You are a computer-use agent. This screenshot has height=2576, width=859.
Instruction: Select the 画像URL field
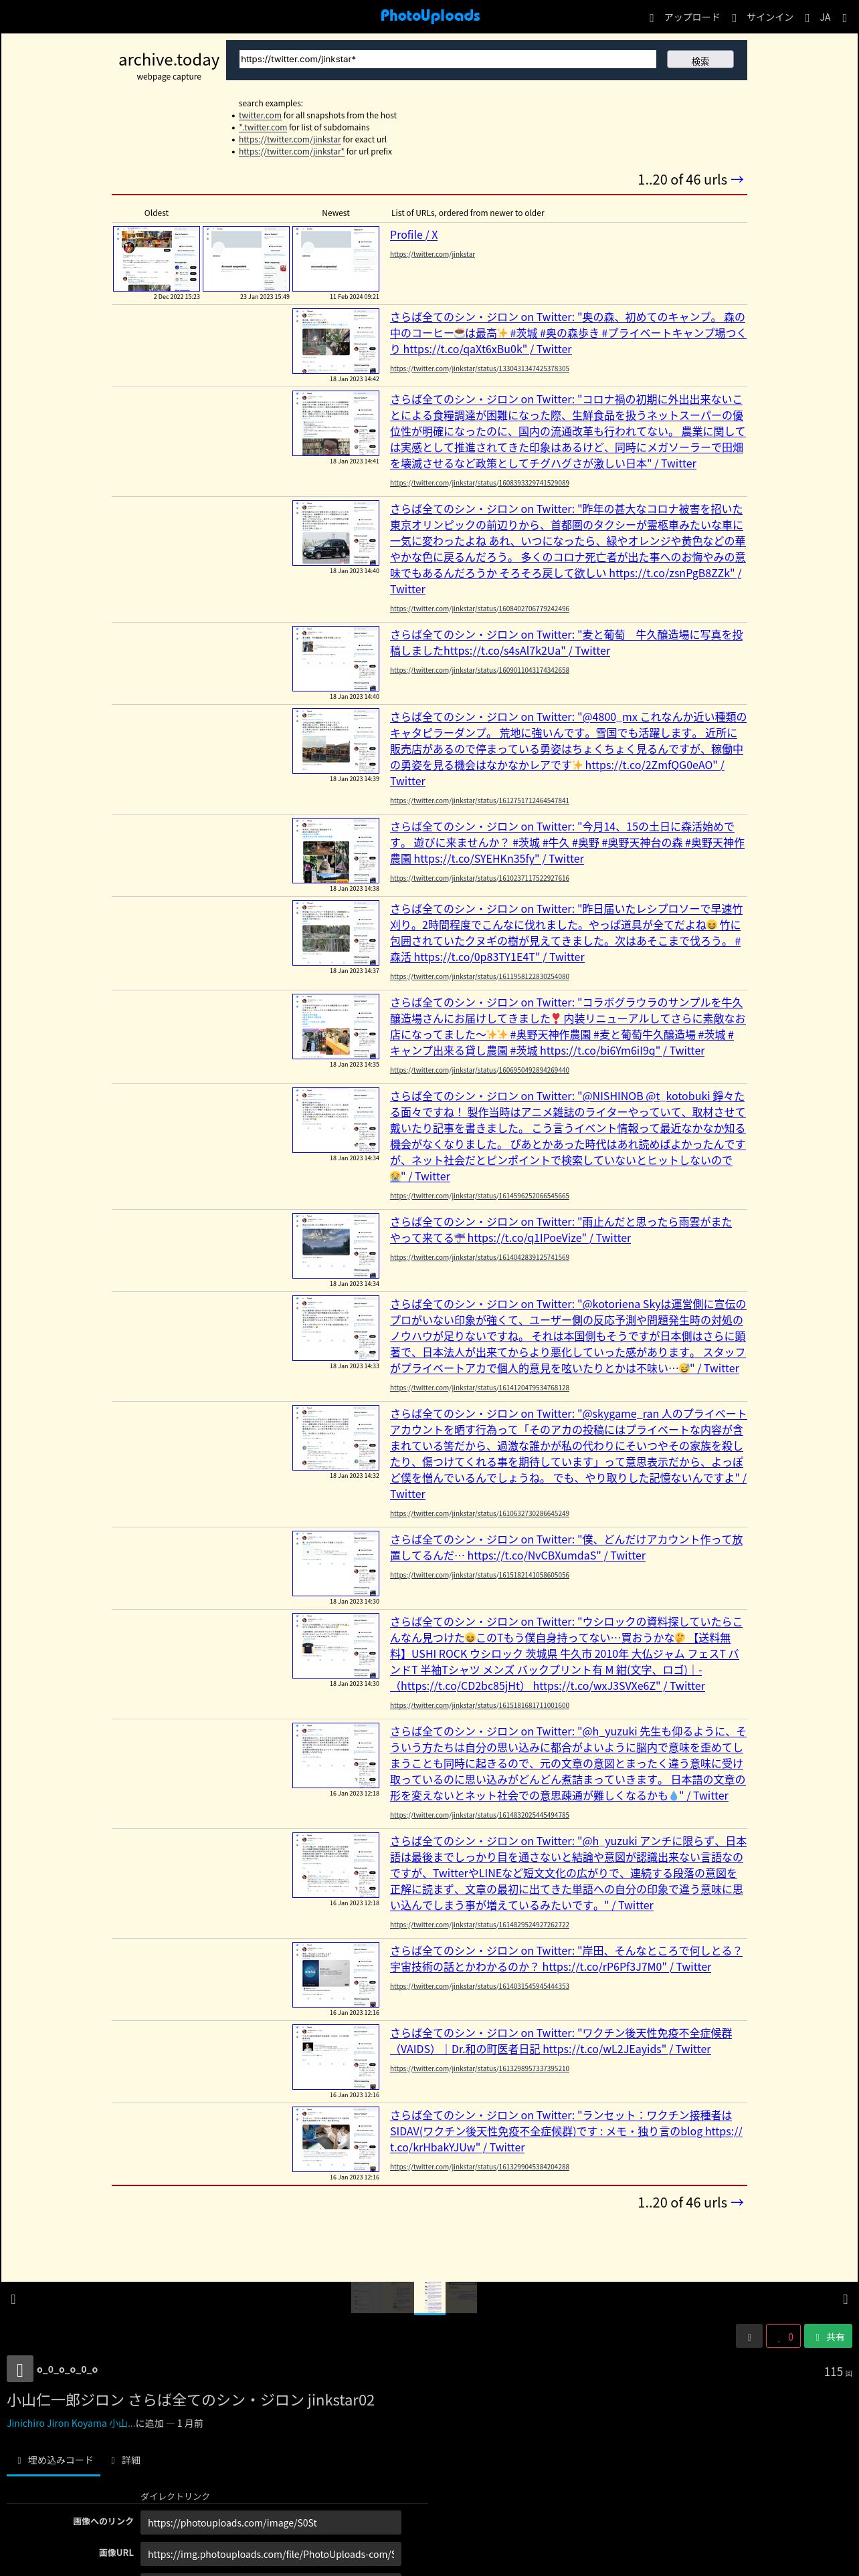point(270,2553)
